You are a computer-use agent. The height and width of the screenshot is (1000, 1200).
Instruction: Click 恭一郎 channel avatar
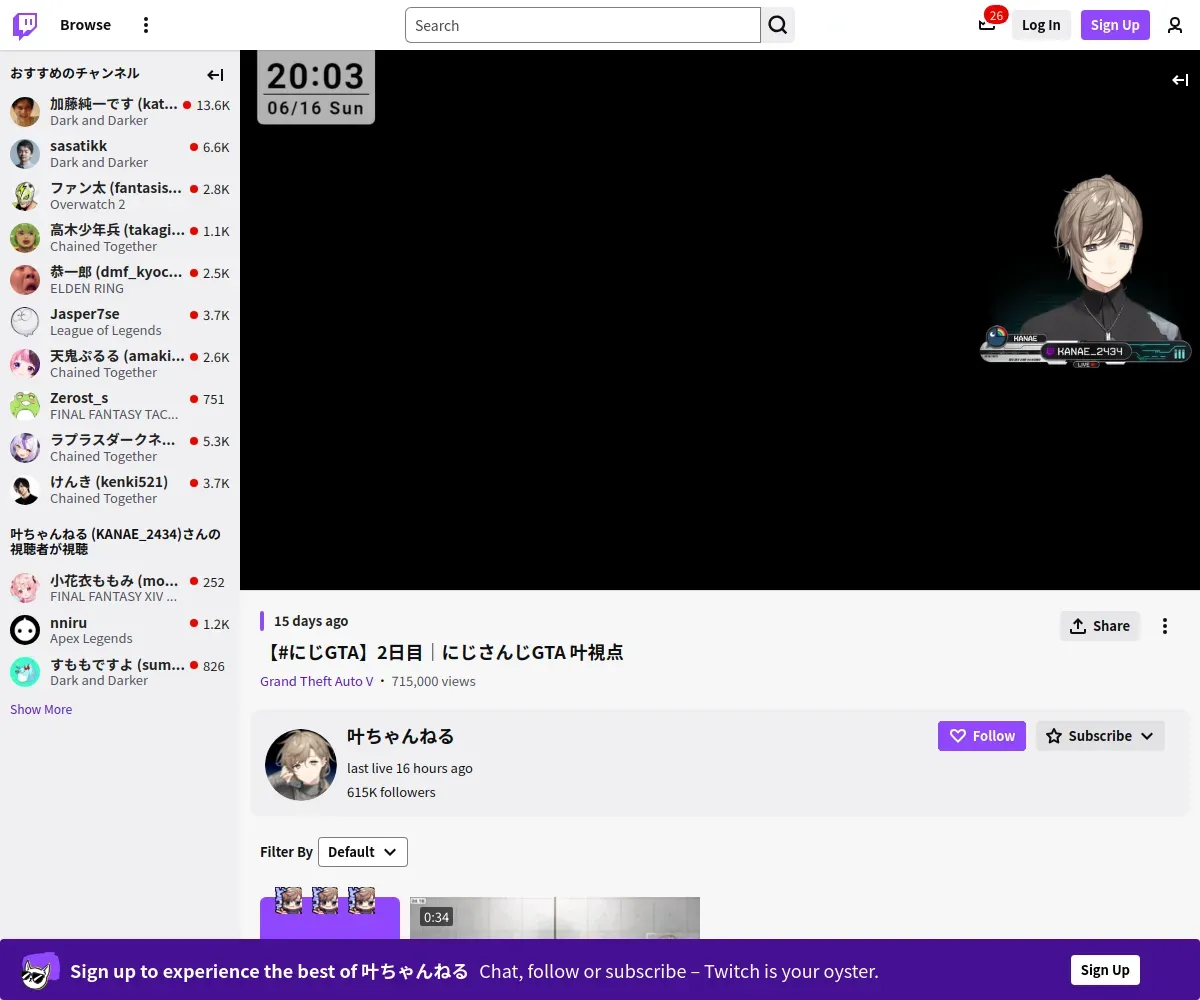coord(25,280)
